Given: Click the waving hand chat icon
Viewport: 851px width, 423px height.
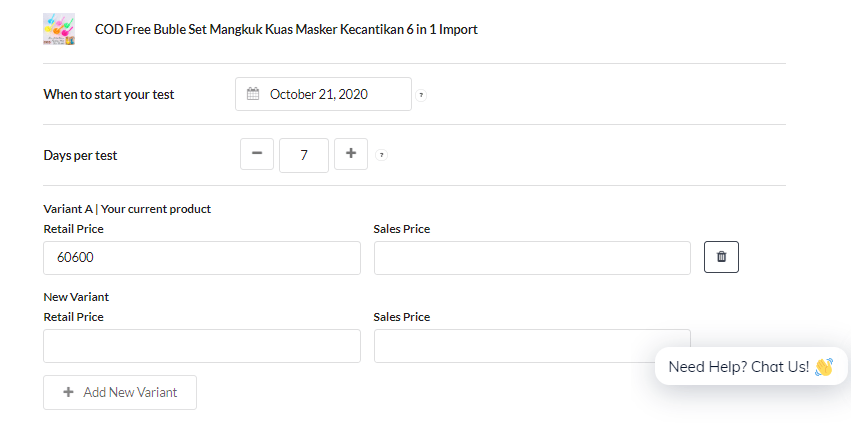Looking at the screenshot, I should click(823, 367).
